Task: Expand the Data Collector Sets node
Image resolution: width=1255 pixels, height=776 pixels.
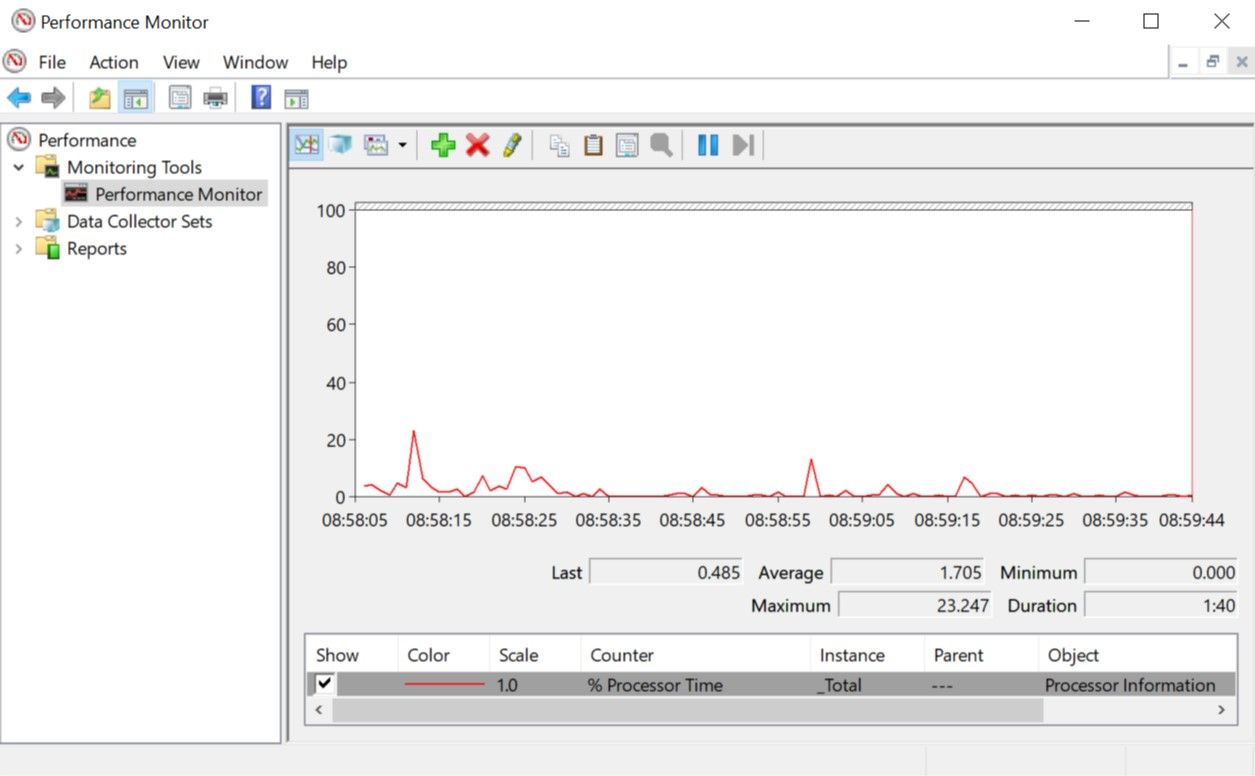Action: pyautogui.click(x=21, y=221)
